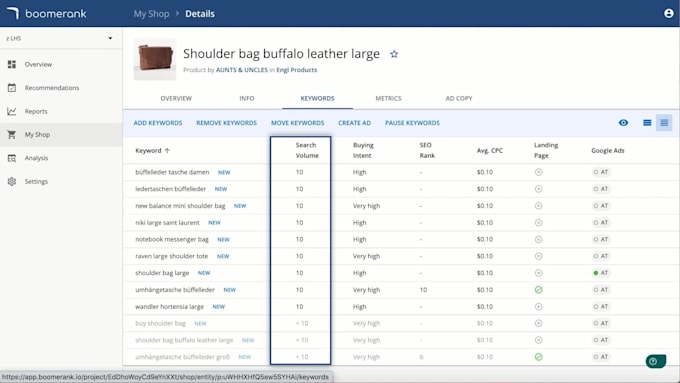Screen dimensions: 680x383
Task: Click landing page icon for raven large shoulder tote
Action: (x=539, y=256)
